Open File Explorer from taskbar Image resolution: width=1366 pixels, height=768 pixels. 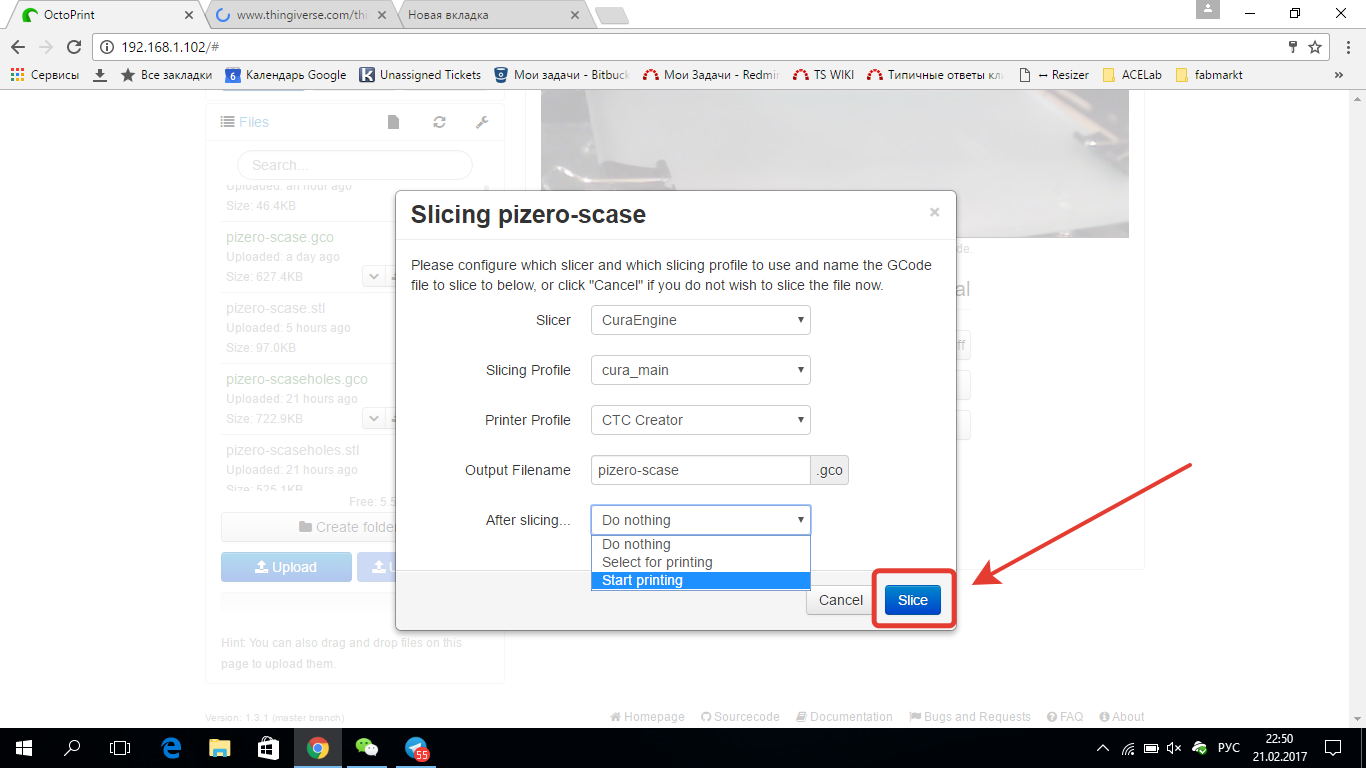(219, 748)
